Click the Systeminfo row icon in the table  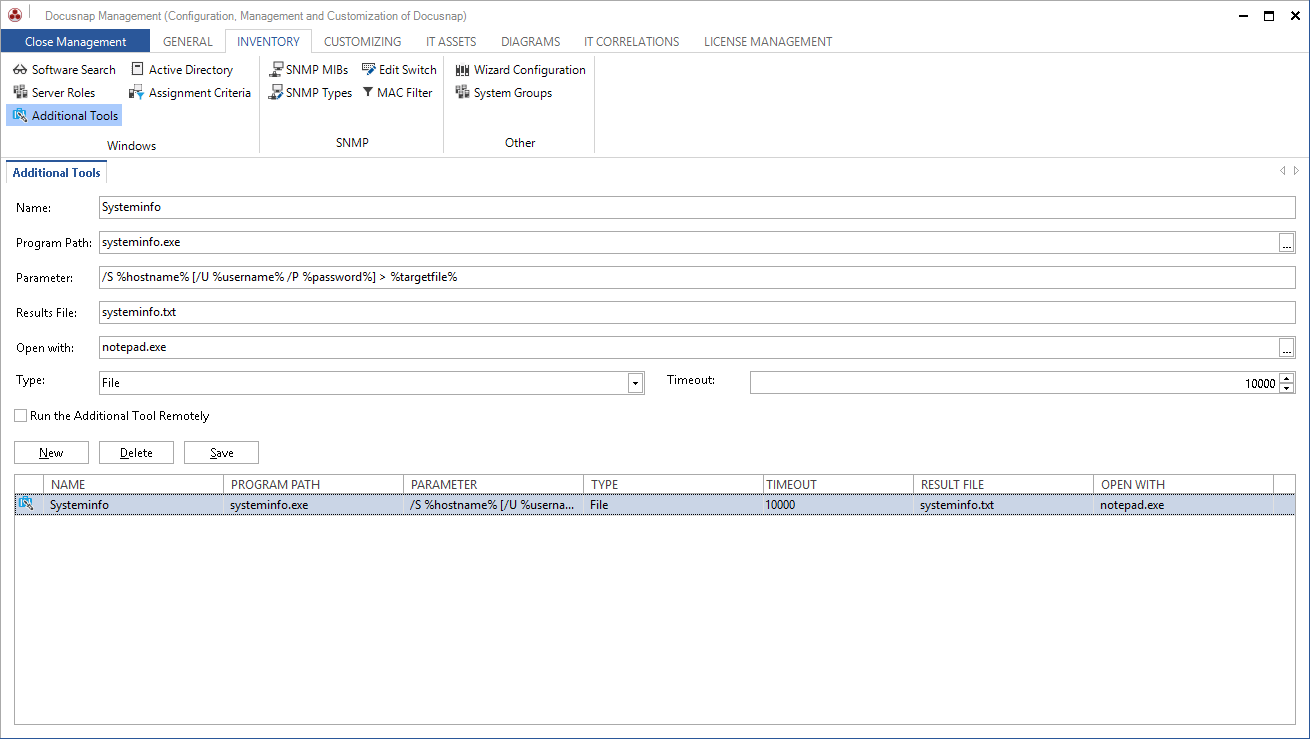coord(26,505)
